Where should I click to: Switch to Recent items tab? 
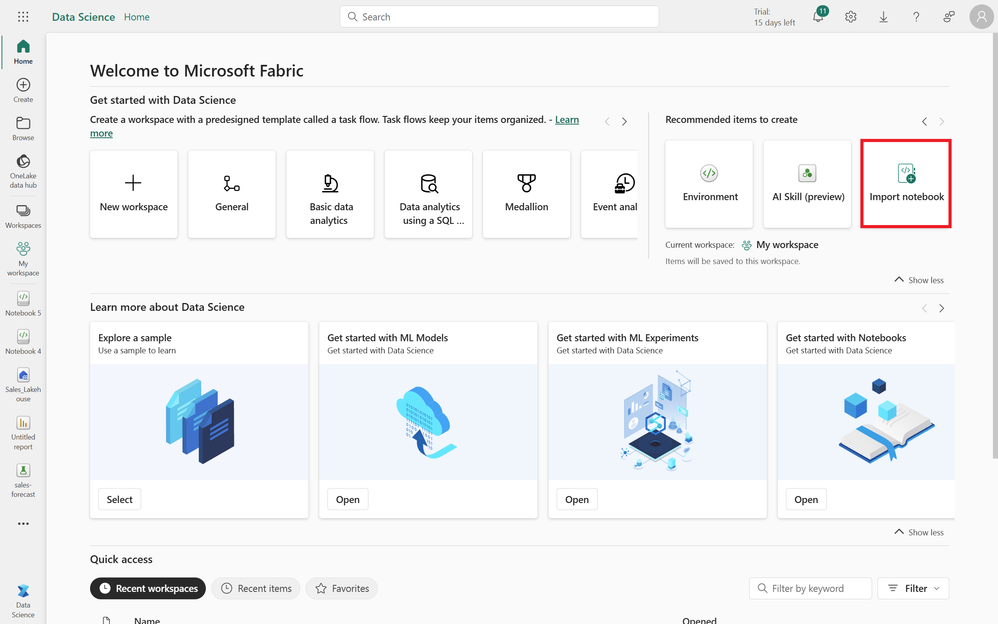click(x=256, y=588)
